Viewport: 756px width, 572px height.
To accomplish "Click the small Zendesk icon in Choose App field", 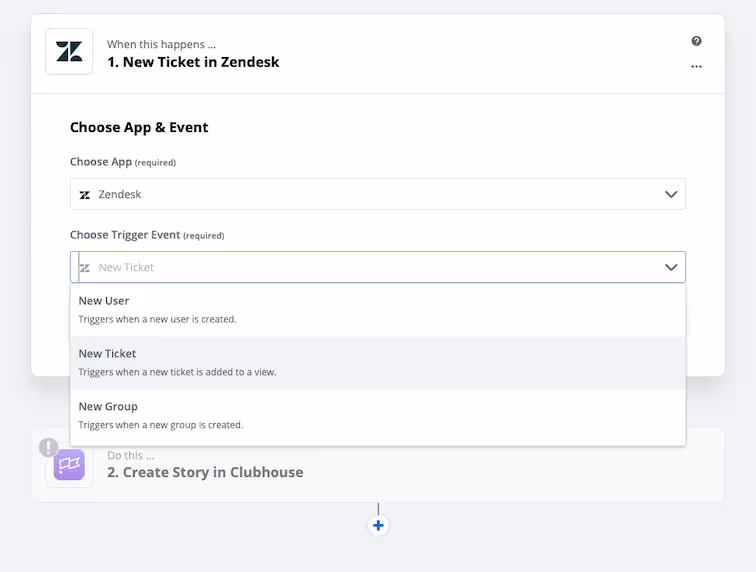I will [85, 195].
